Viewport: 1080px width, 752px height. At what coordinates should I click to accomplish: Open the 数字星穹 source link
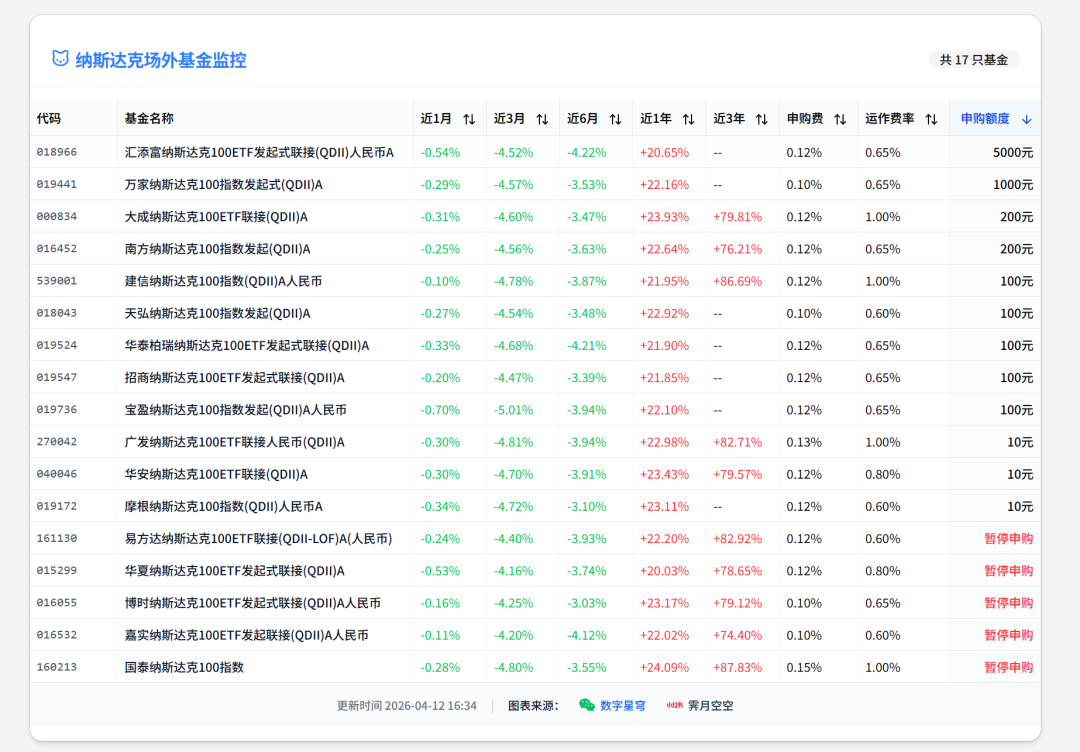tap(622, 705)
